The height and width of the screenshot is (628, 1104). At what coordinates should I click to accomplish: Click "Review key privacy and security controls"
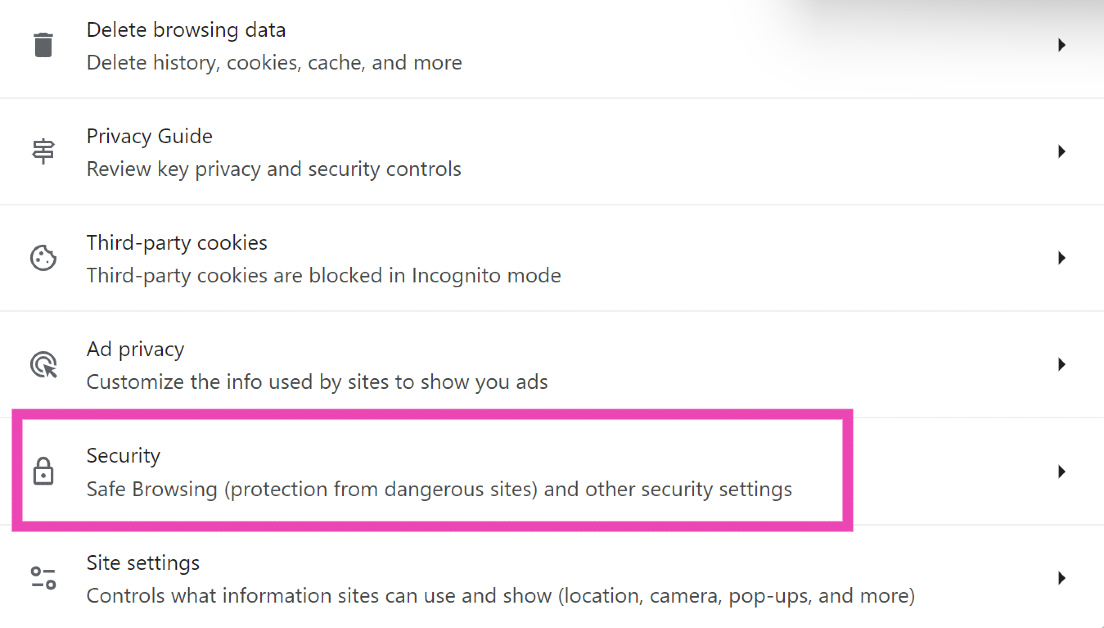point(274,169)
